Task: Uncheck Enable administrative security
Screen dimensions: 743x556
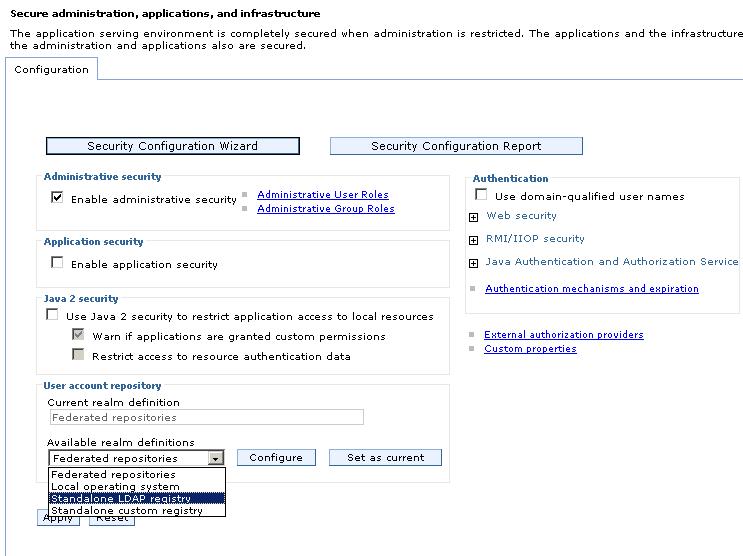Action: 57,197
